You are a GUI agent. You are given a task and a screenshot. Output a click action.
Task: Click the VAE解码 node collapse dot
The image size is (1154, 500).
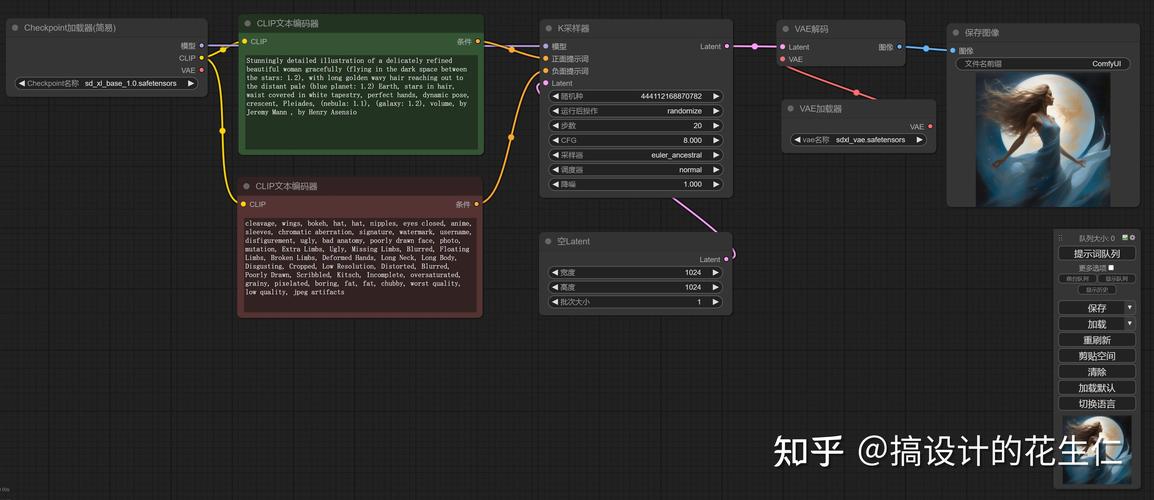786,29
